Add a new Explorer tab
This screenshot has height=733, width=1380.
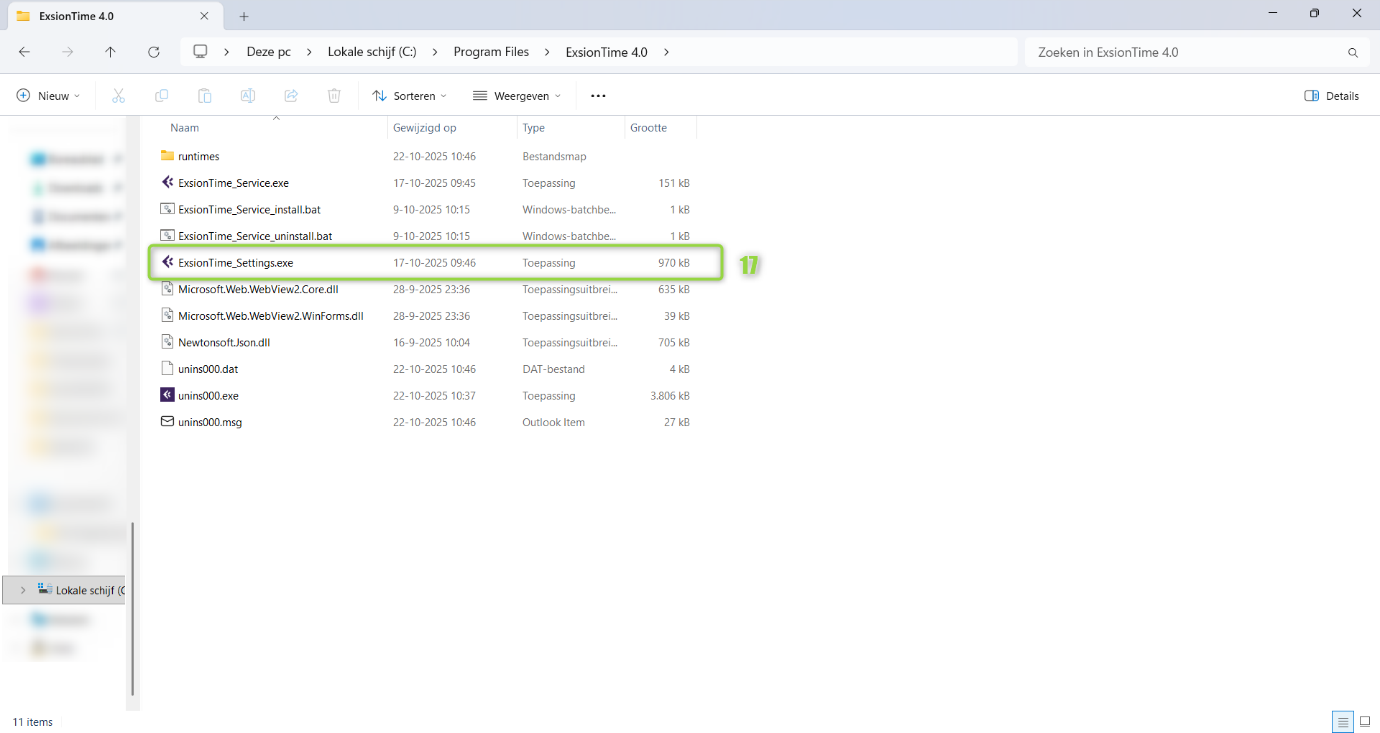point(244,16)
